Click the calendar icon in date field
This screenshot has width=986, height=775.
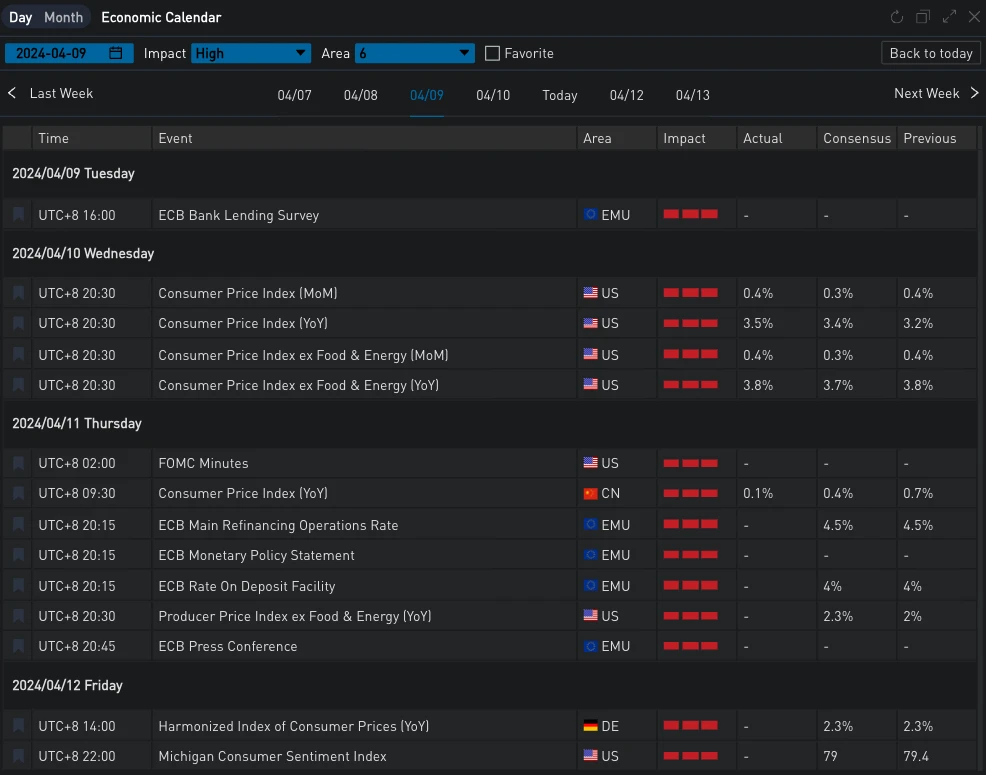(116, 53)
